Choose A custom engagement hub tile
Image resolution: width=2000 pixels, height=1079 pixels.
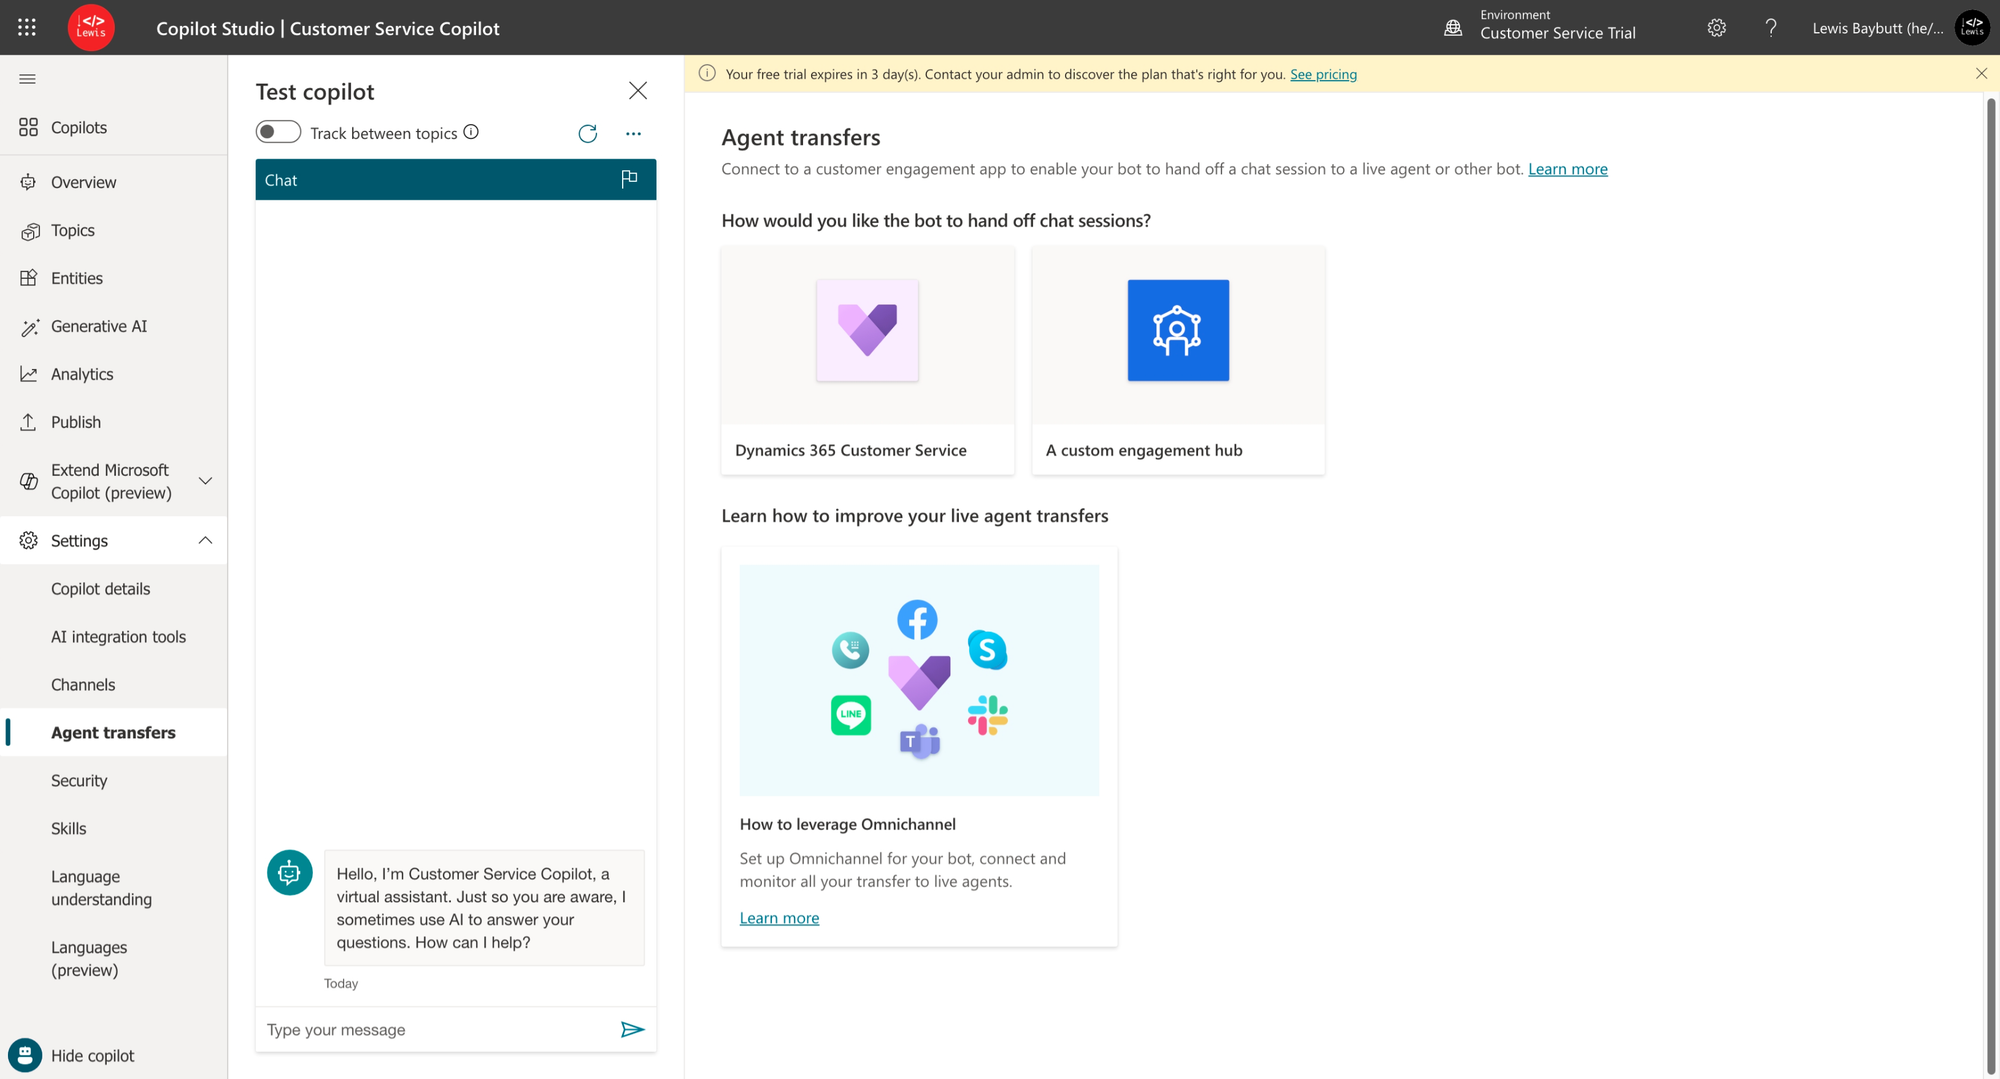tap(1178, 361)
